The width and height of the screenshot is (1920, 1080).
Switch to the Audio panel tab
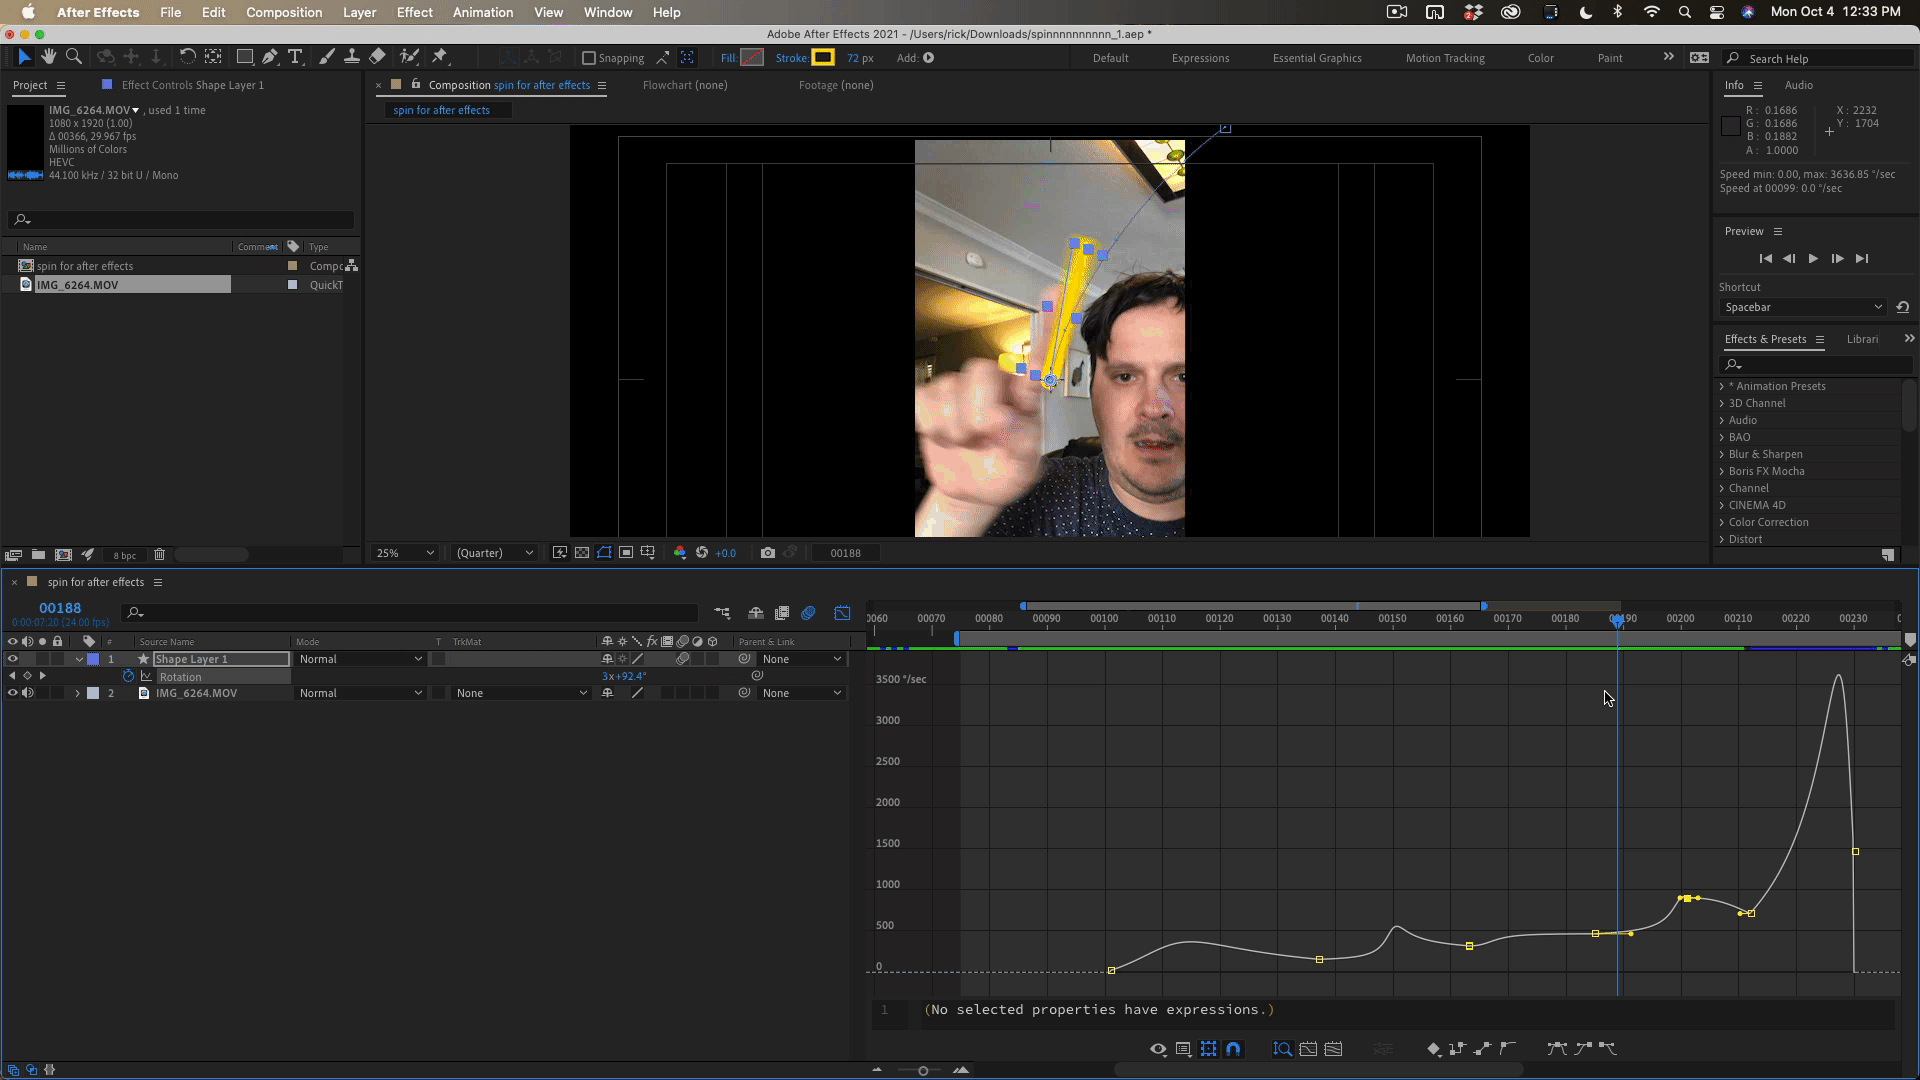click(1798, 85)
